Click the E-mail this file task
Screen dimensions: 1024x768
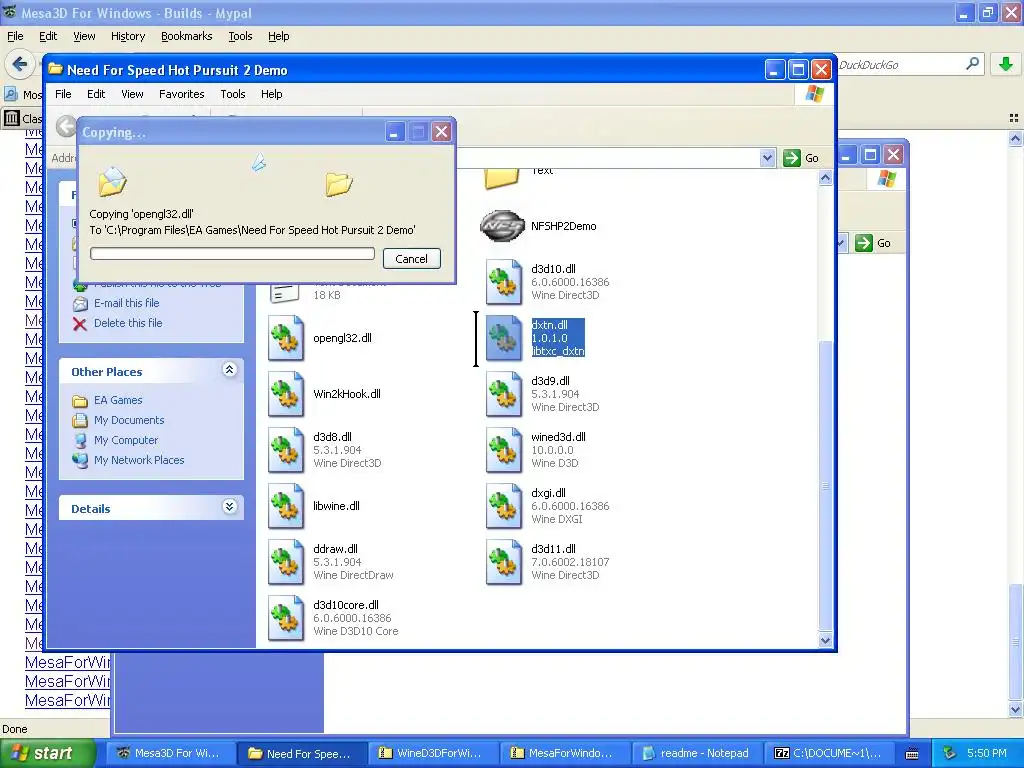[127, 303]
